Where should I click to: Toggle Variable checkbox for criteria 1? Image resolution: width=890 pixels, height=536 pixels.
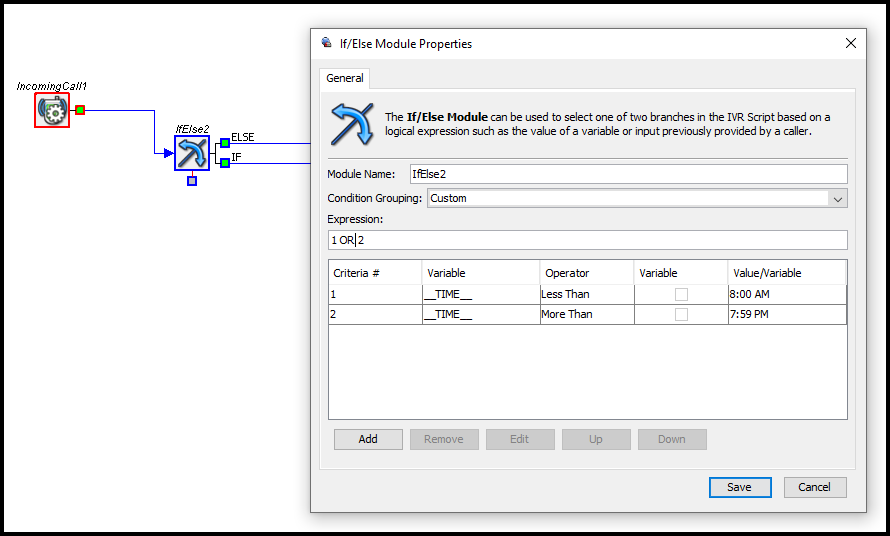click(x=681, y=294)
